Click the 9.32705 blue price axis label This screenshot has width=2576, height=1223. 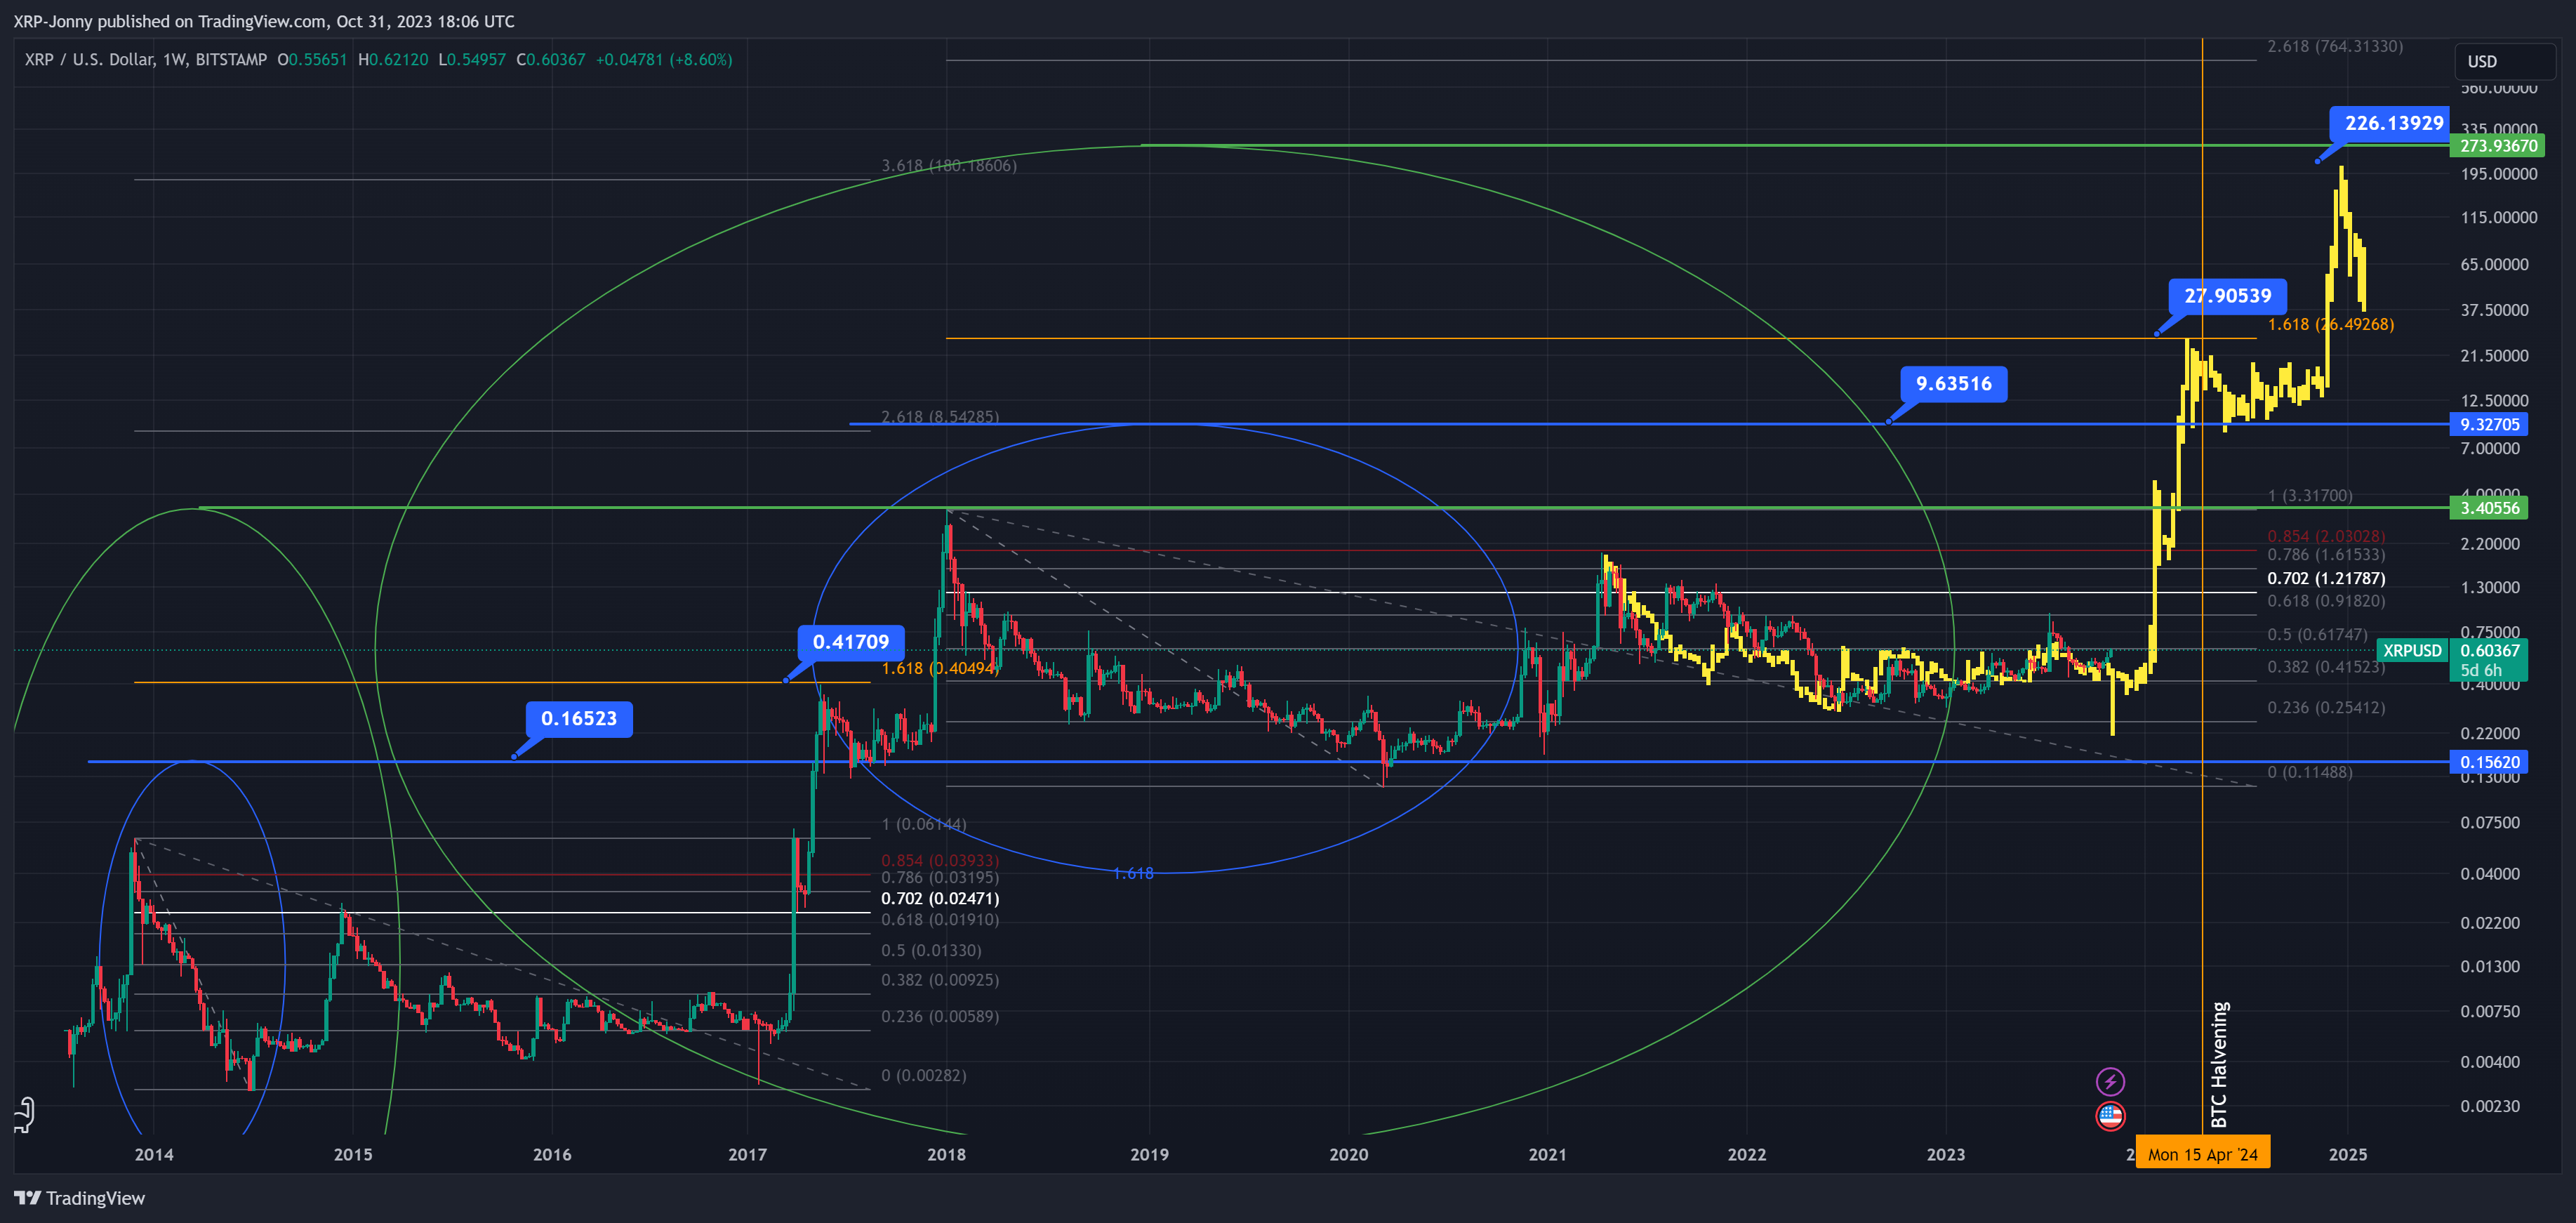tap(2489, 425)
